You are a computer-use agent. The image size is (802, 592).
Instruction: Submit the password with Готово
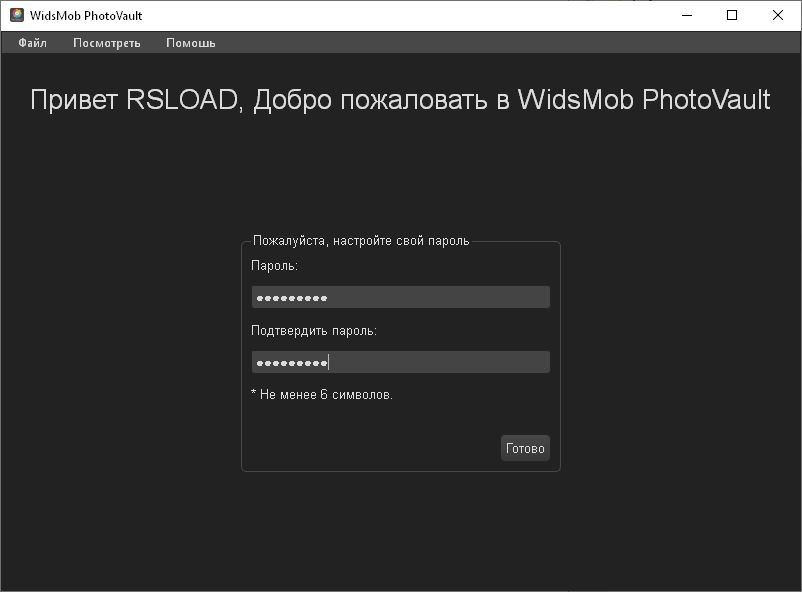click(x=524, y=447)
